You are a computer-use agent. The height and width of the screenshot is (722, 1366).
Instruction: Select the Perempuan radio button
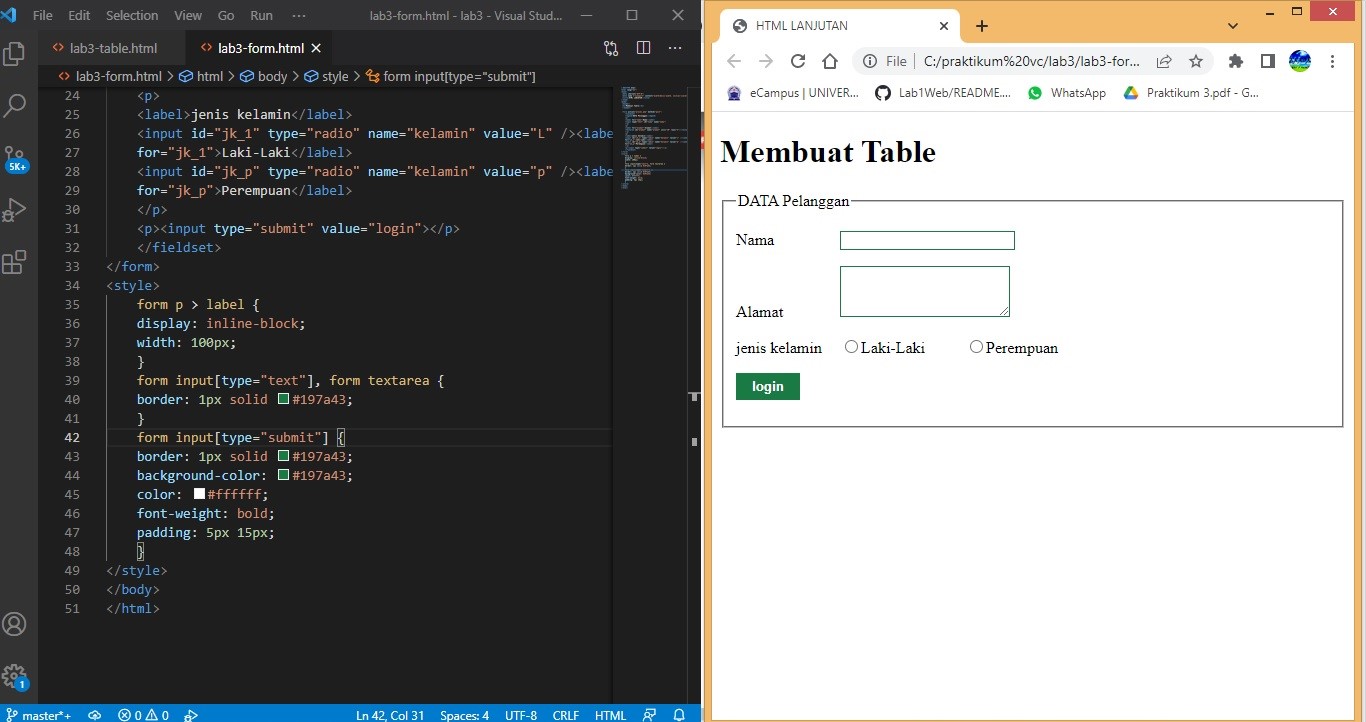click(976, 347)
